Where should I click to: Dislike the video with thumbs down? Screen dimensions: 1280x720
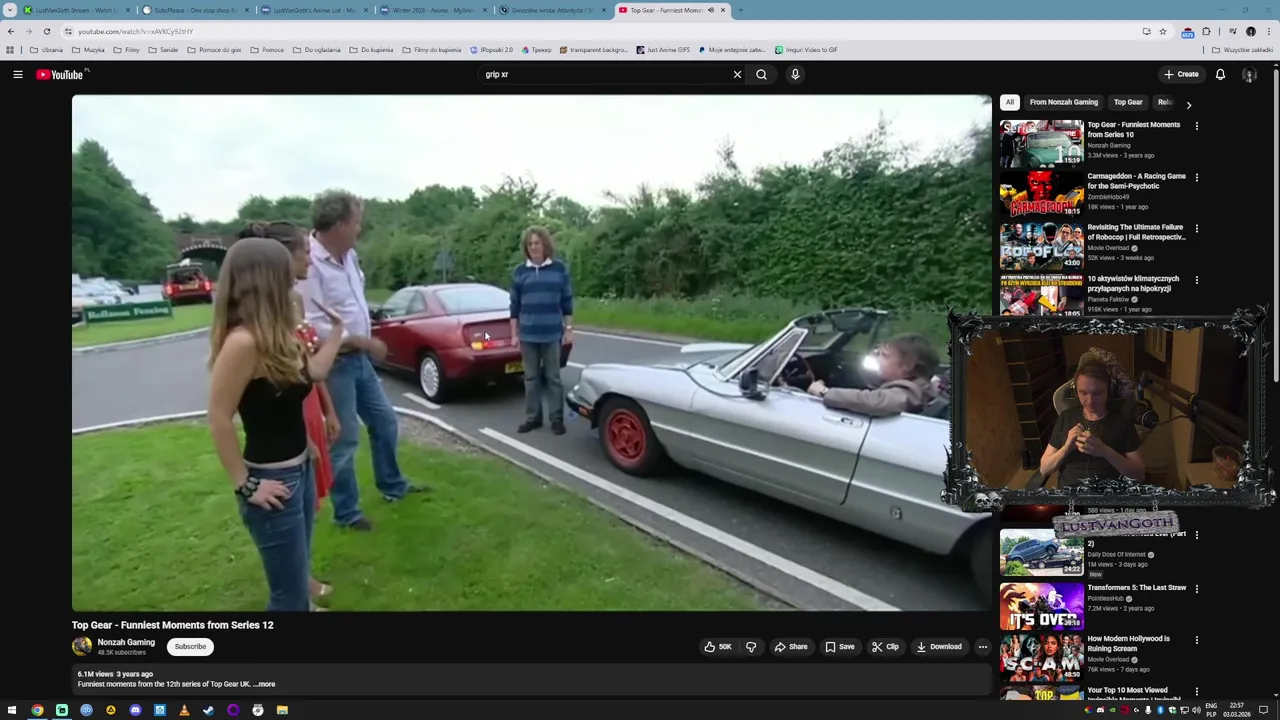point(751,647)
